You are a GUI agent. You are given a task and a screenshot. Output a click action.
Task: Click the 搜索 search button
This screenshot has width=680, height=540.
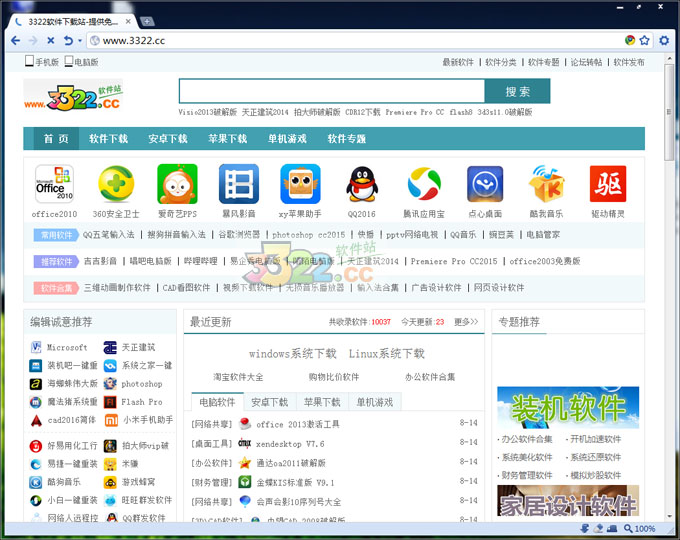tap(517, 91)
